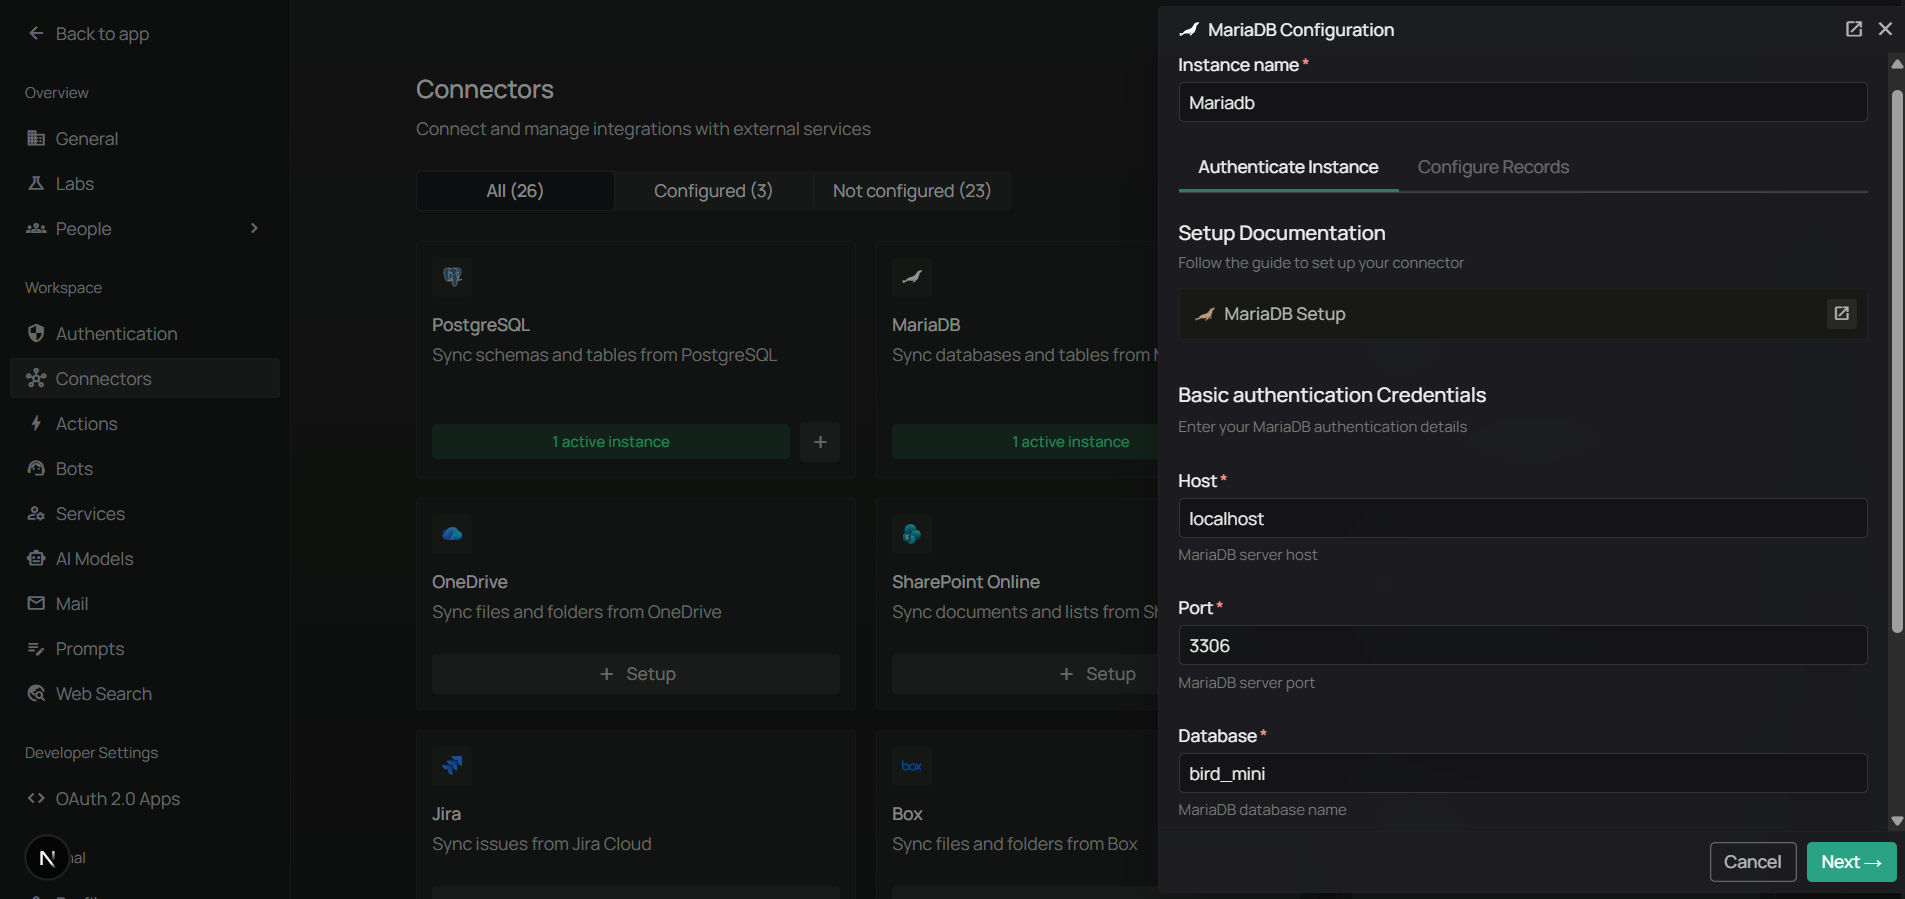Select the Authenticate Instance tab
The height and width of the screenshot is (899, 1905).
(x=1288, y=167)
